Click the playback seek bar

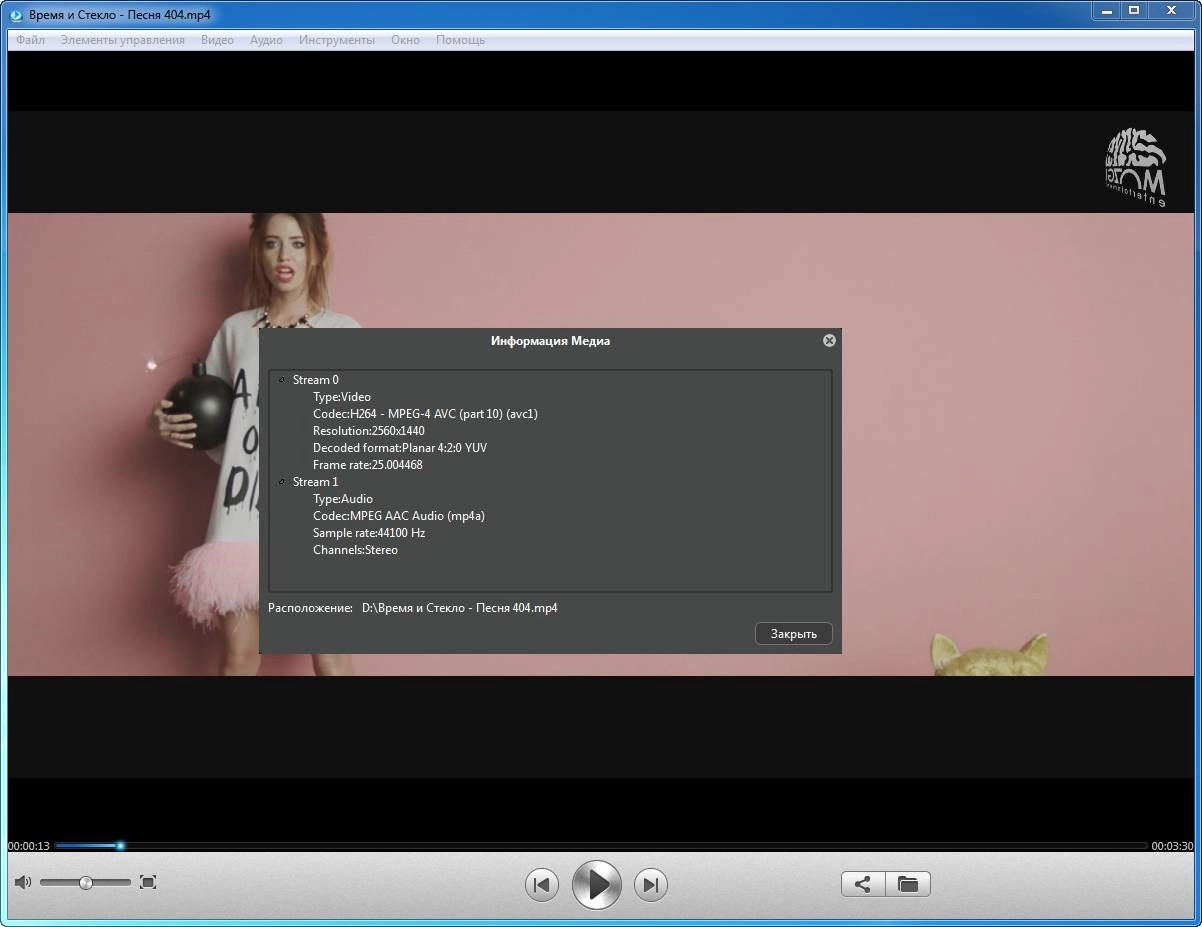pos(601,846)
